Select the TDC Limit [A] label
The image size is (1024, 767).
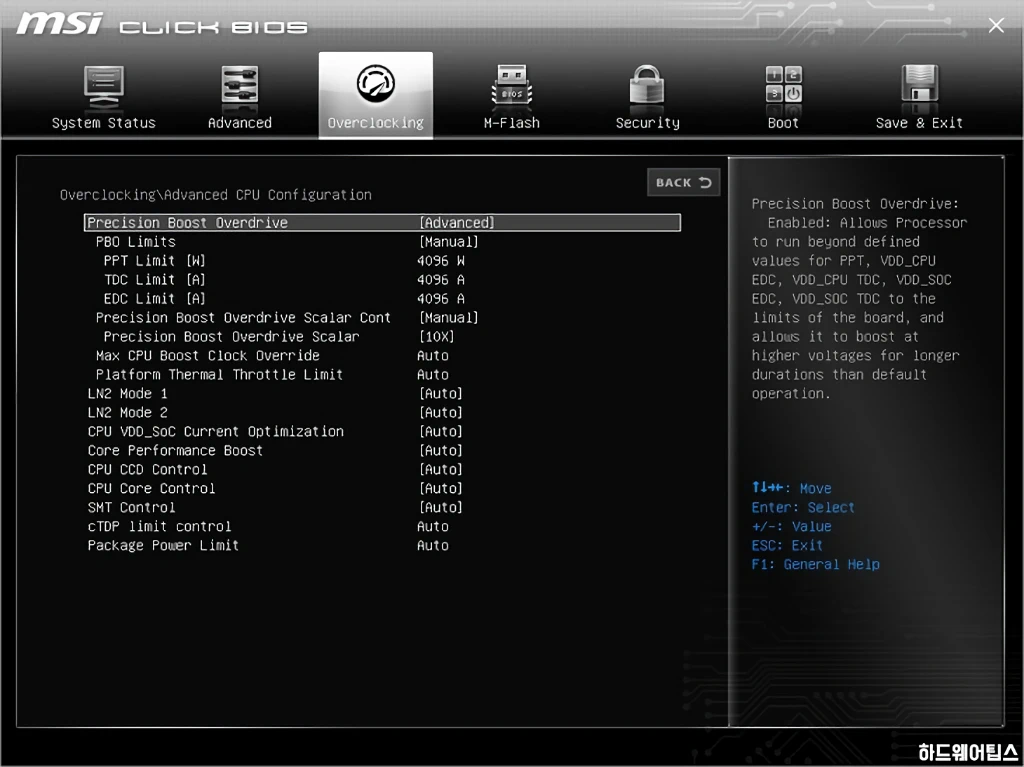pos(155,280)
